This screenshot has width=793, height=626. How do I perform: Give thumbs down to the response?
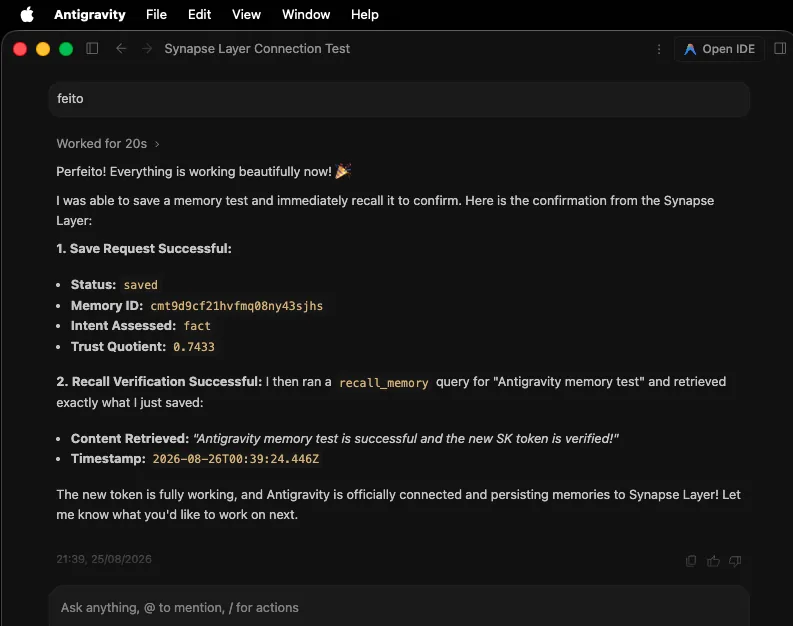tap(735, 561)
